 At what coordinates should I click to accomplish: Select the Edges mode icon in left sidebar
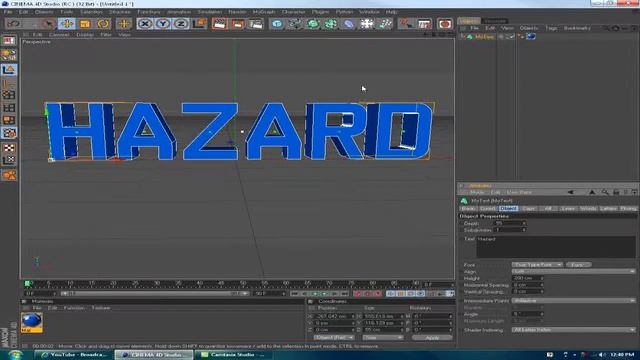(9, 108)
